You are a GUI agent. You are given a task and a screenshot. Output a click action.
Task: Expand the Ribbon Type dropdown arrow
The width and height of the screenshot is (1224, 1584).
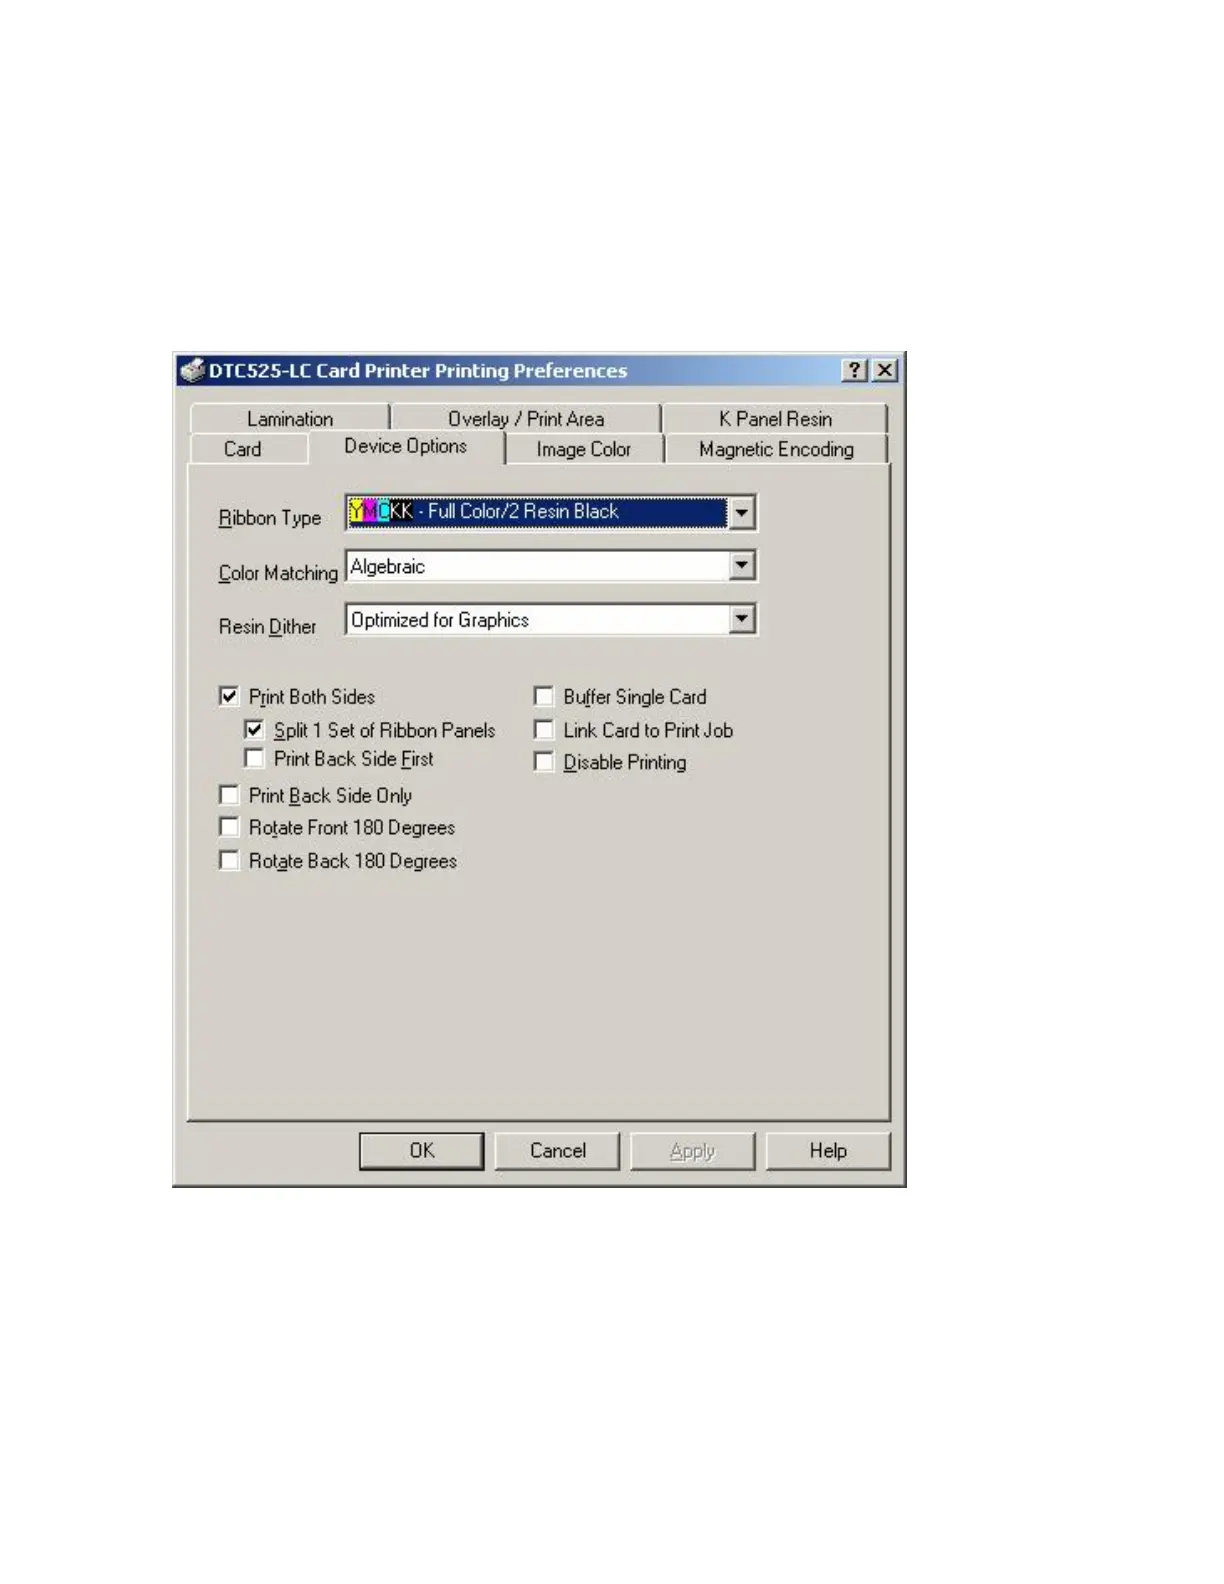tap(741, 512)
